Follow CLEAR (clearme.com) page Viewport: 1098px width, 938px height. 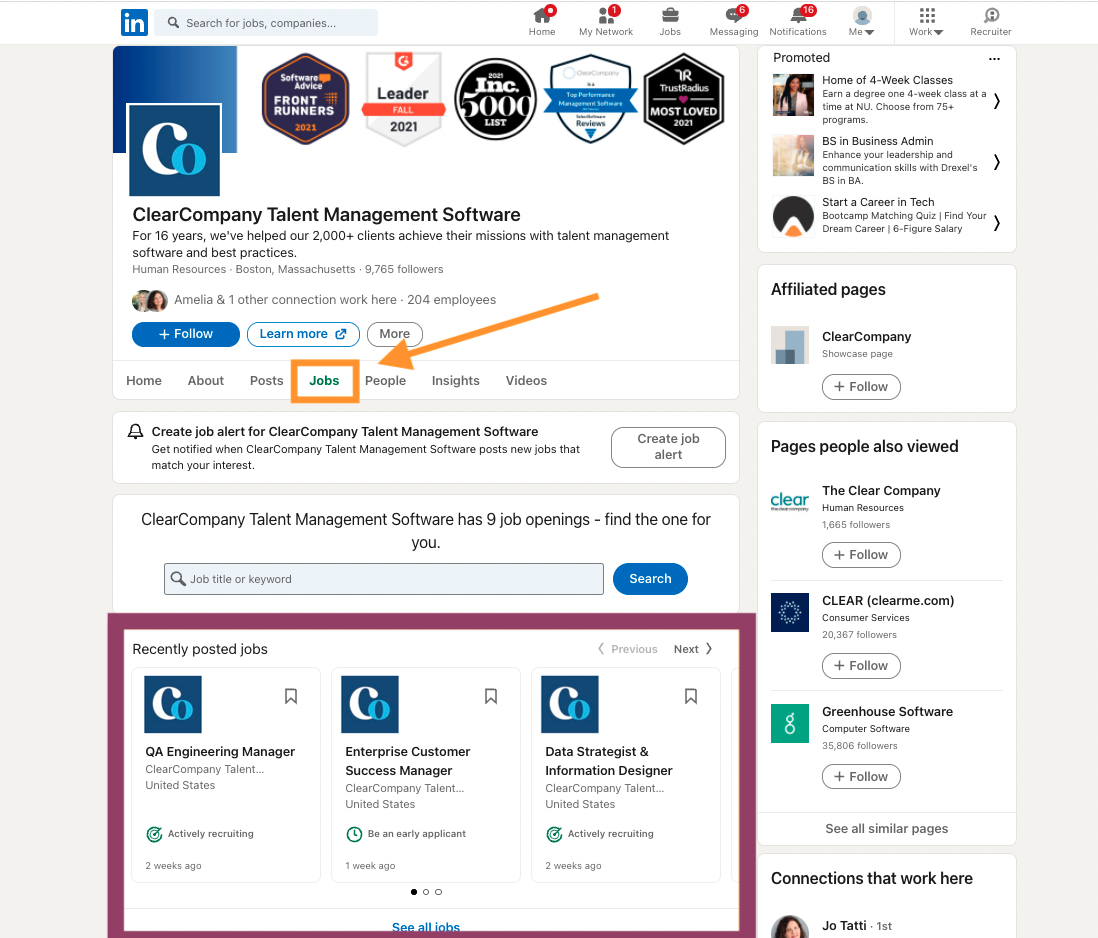pos(861,666)
